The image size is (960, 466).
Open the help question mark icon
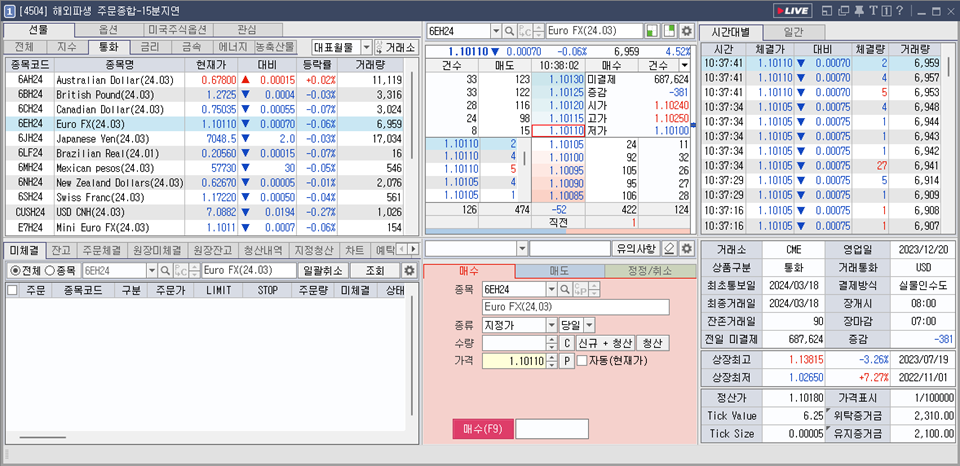899,10
